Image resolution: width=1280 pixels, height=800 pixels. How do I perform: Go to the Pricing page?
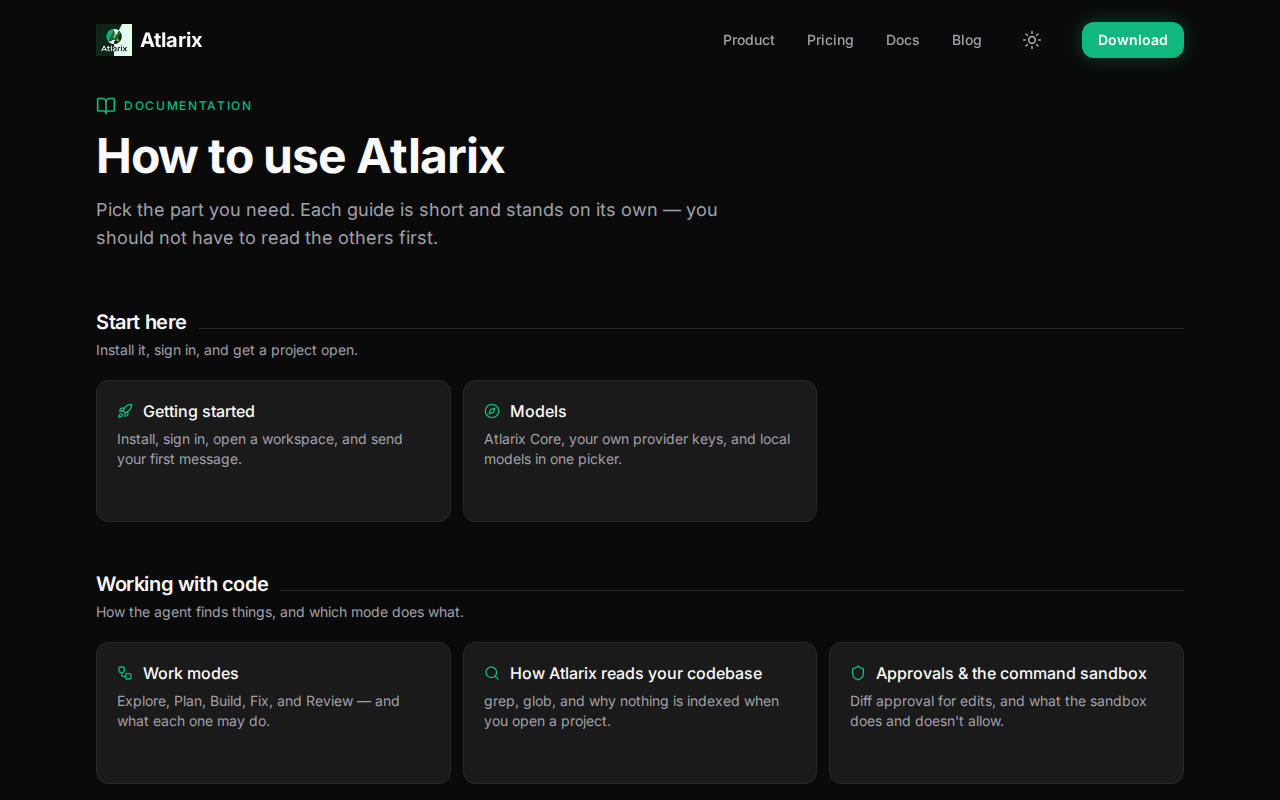tap(830, 40)
